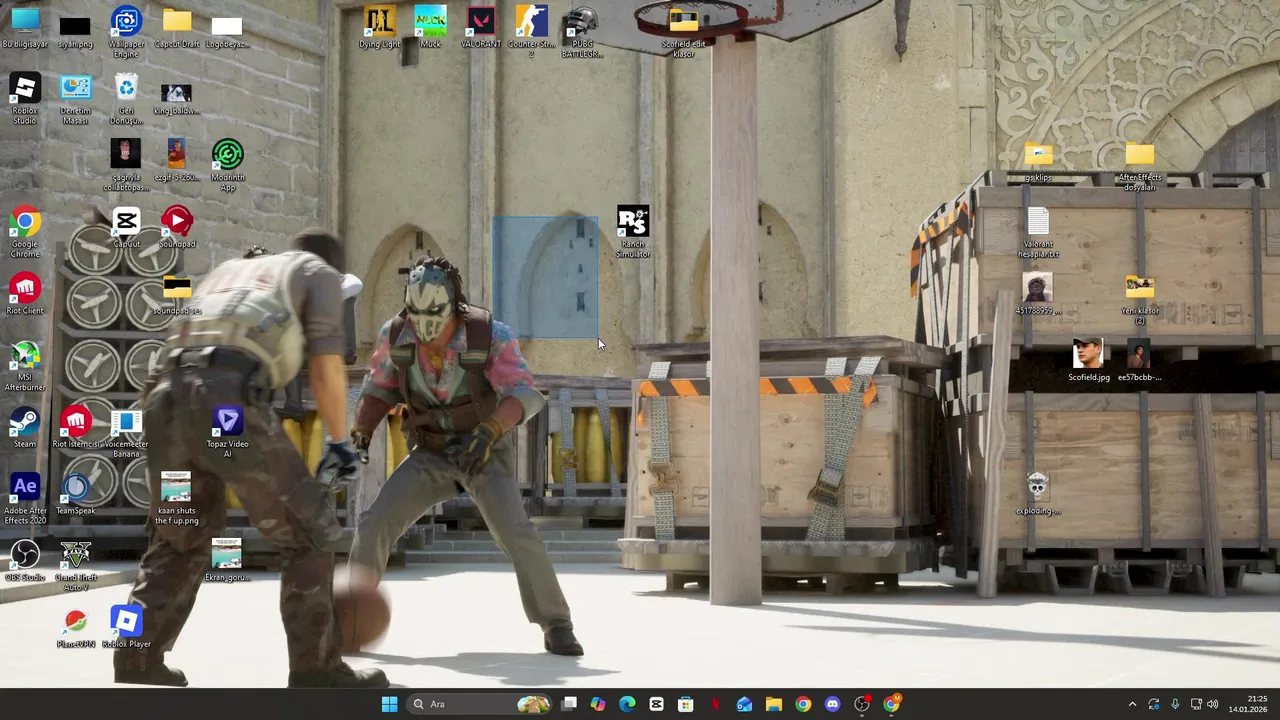1280x720 pixels.
Task: Select the Wallpaper Engine shortcut
Action: coord(126,31)
